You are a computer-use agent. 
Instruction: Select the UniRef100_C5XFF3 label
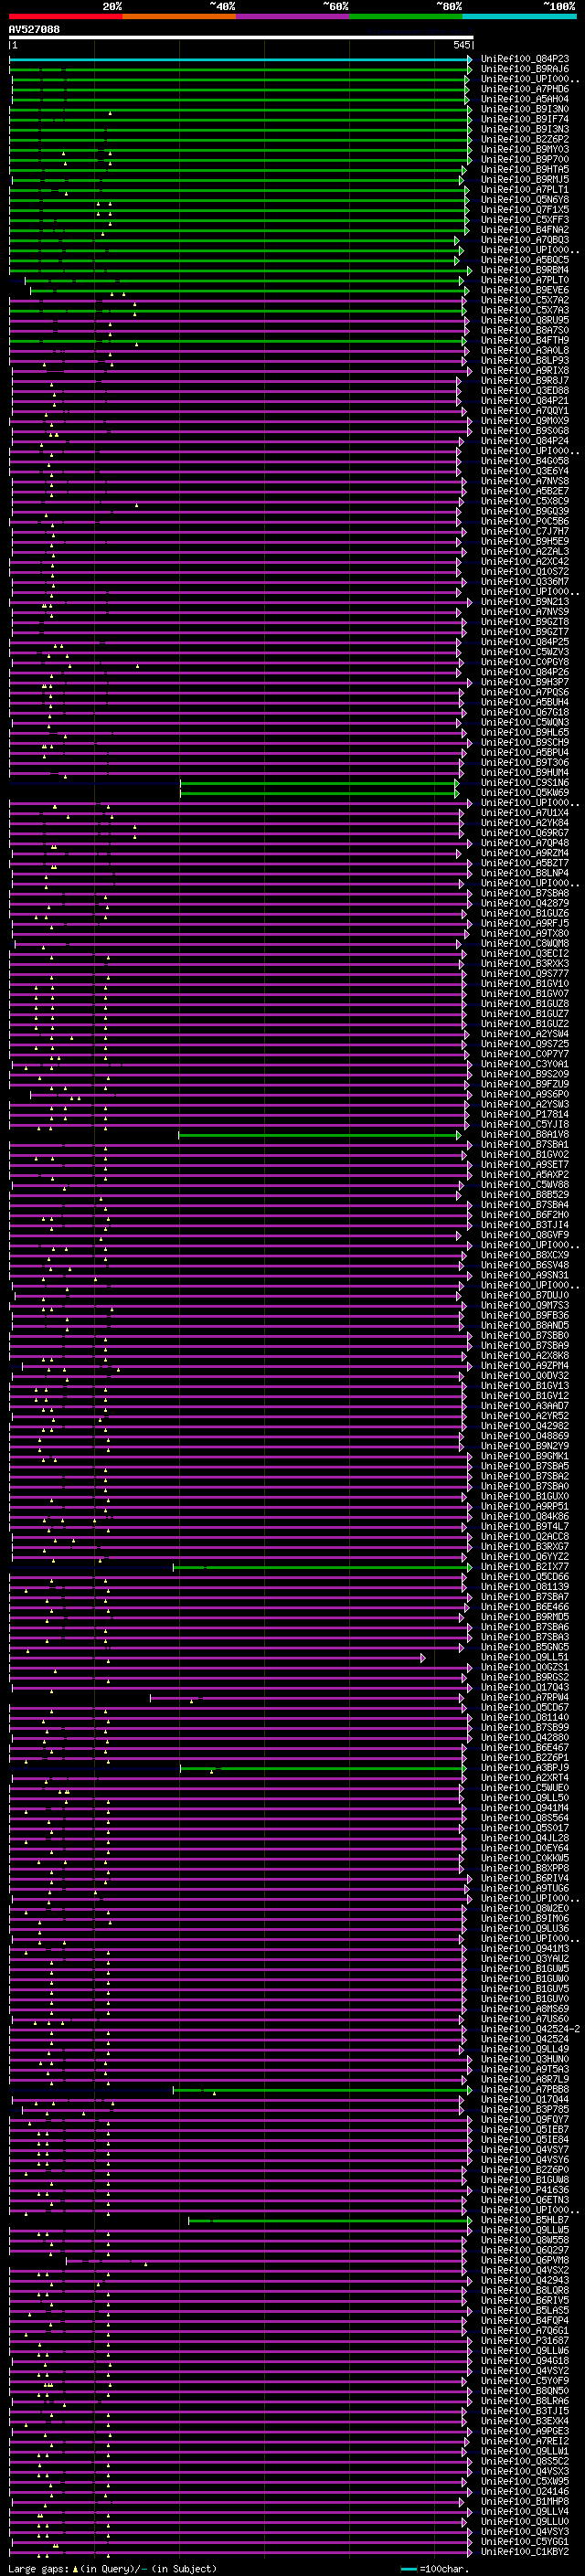tap(525, 220)
